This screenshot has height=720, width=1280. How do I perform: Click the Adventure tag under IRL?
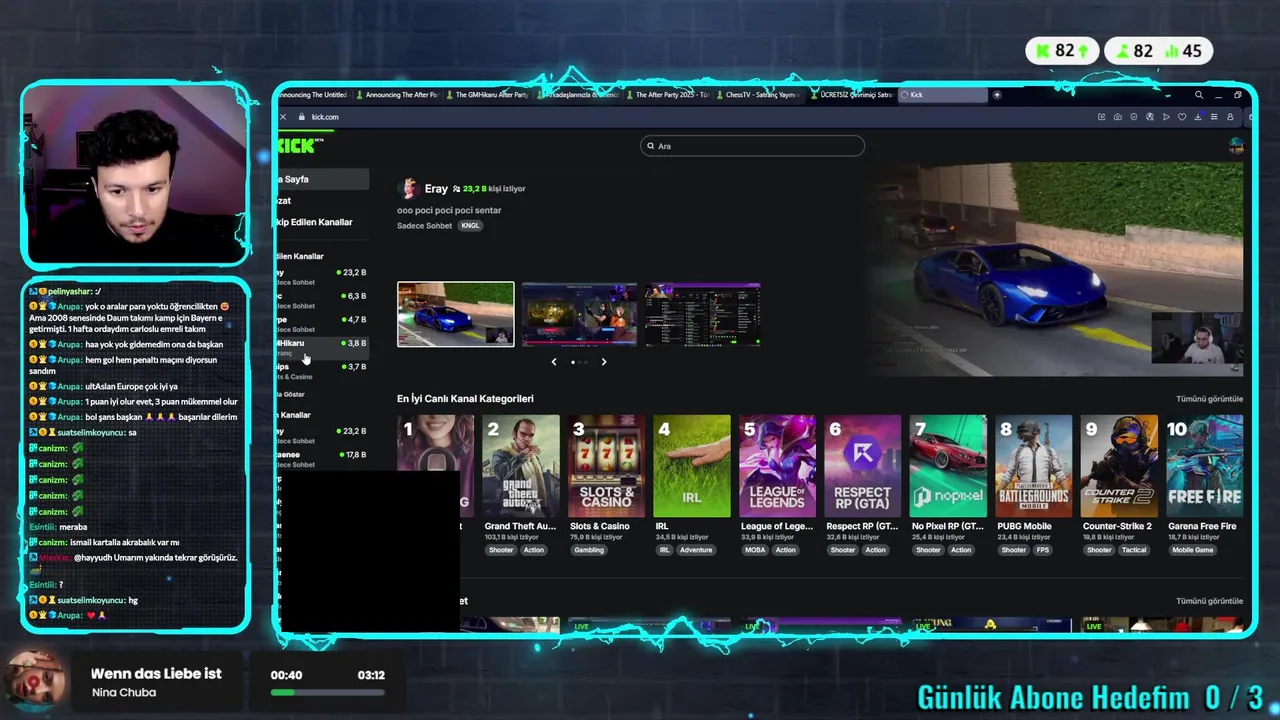coord(696,550)
